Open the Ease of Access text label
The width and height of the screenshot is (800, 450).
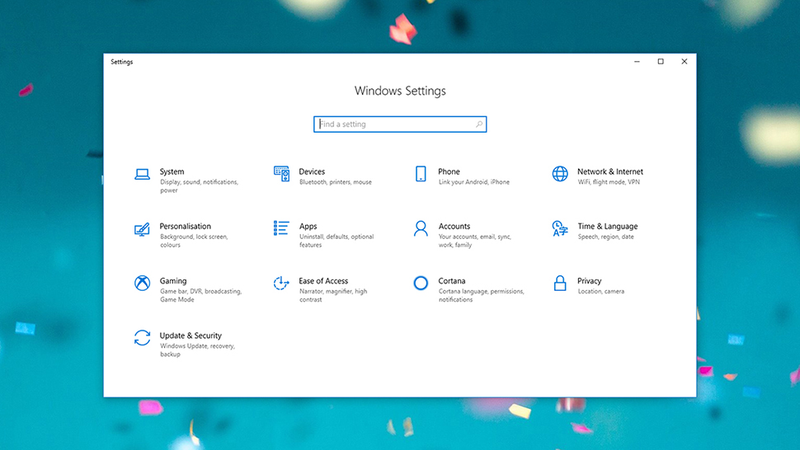[323, 281]
